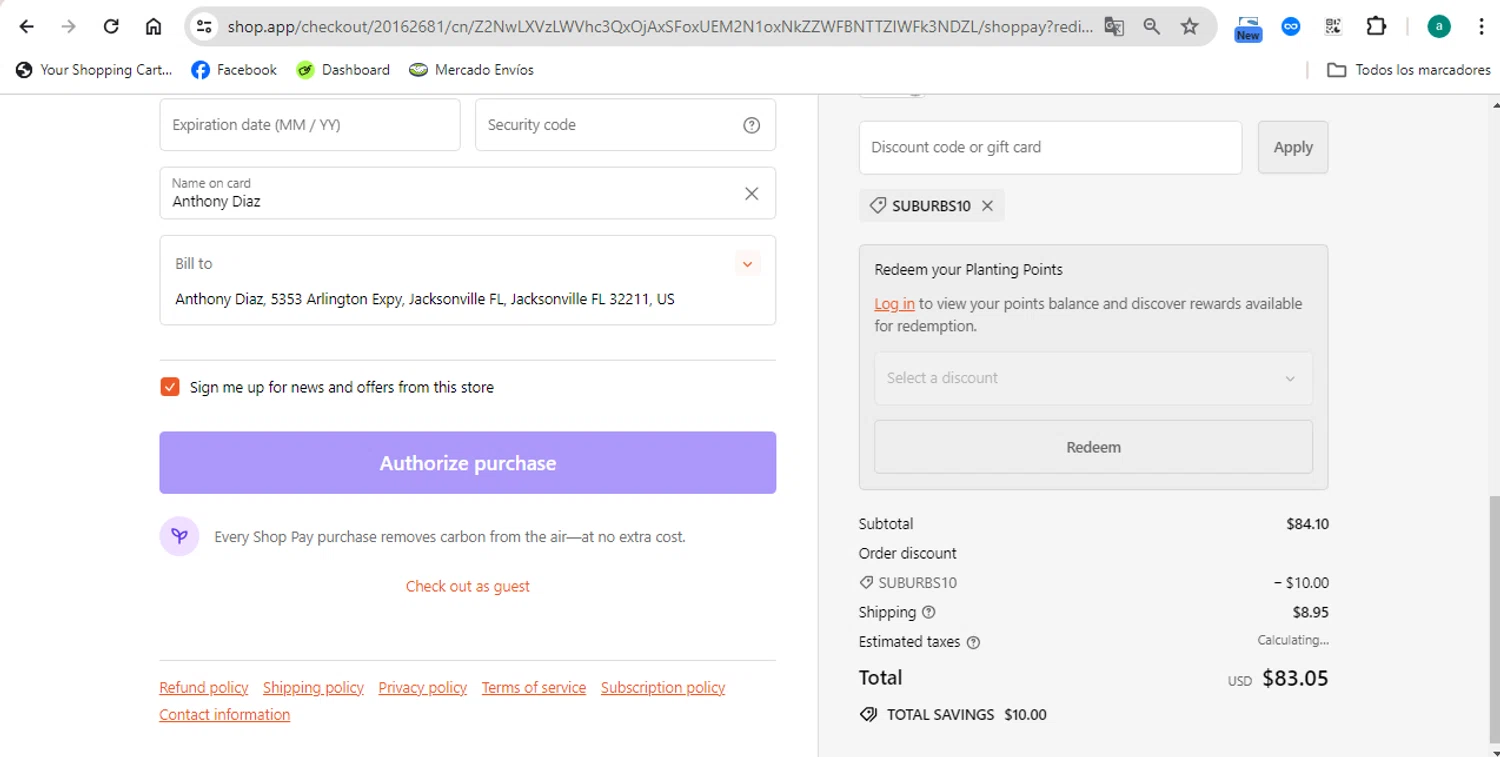Image resolution: width=1500 pixels, height=757 pixels.
Task: Open the Select a discount dropdown
Action: (x=1093, y=378)
